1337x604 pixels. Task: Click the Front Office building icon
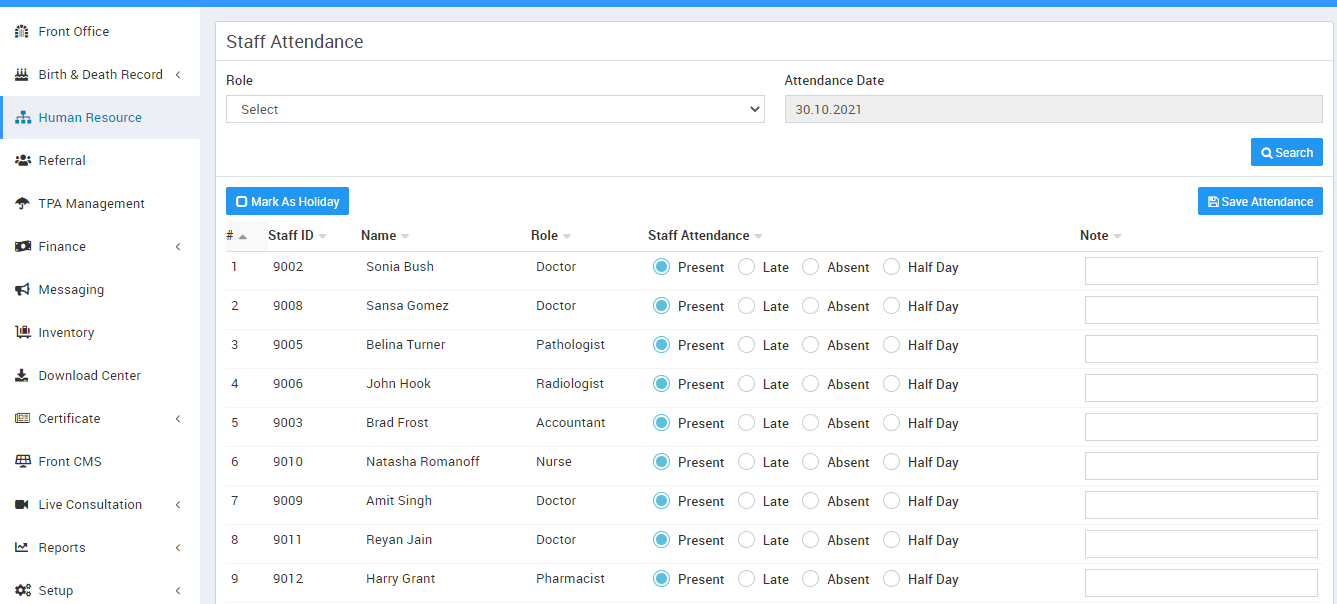coord(22,32)
